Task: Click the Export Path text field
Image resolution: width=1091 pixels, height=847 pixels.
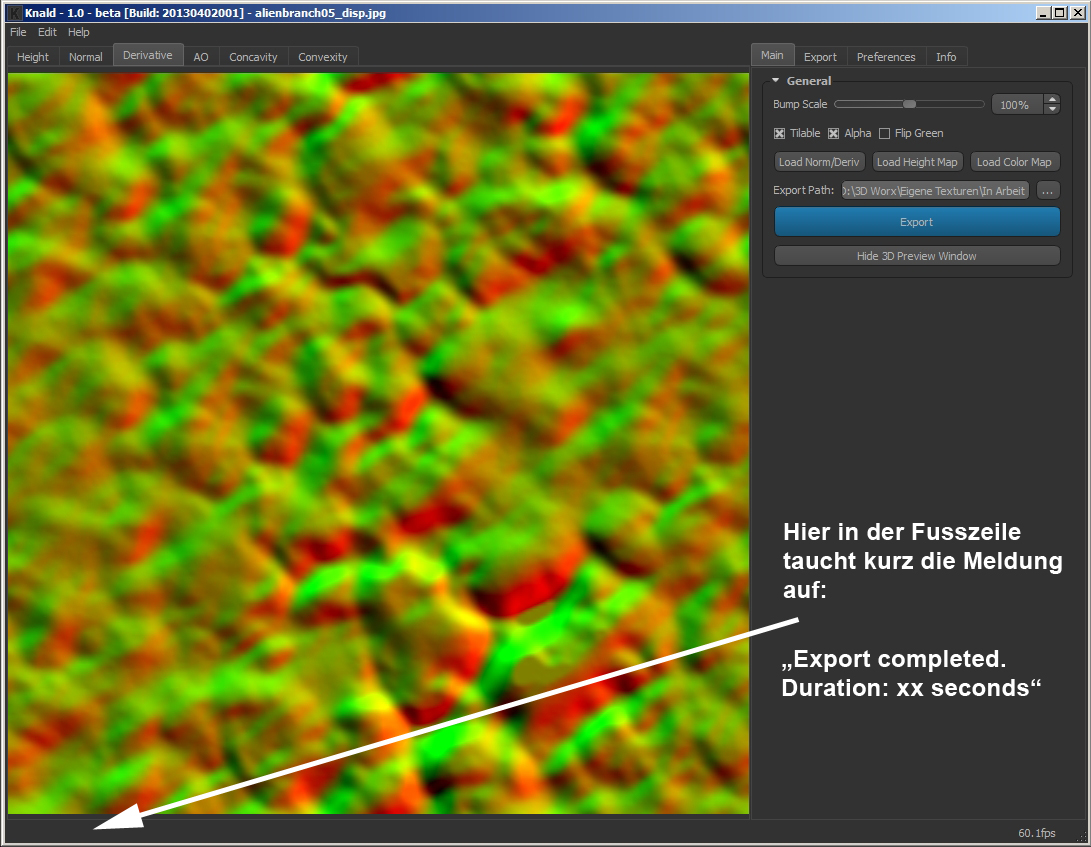Action: coord(935,191)
